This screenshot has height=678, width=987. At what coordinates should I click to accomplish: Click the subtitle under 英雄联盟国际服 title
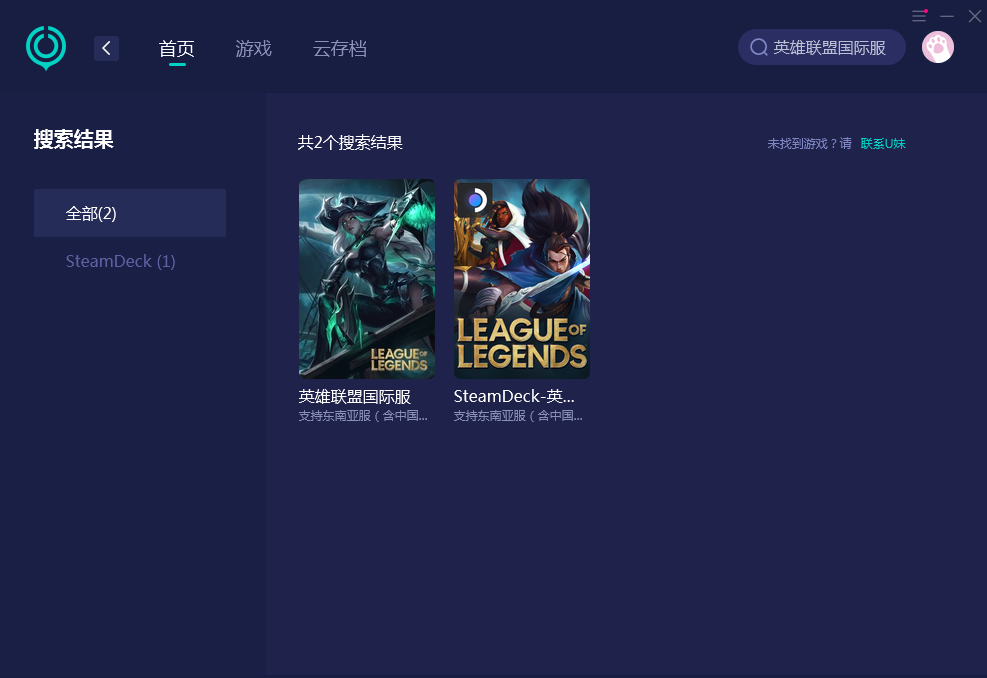363,416
